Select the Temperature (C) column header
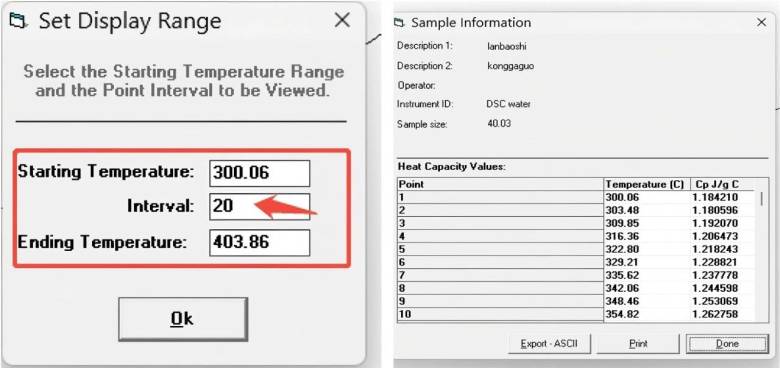 click(647, 184)
